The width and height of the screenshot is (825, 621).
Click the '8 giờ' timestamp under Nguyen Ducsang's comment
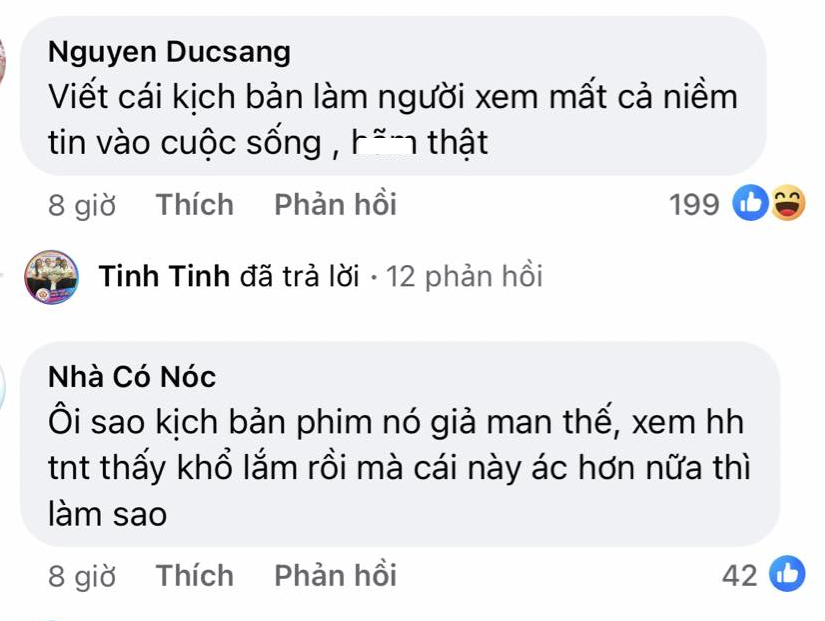pyautogui.click(x=82, y=205)
